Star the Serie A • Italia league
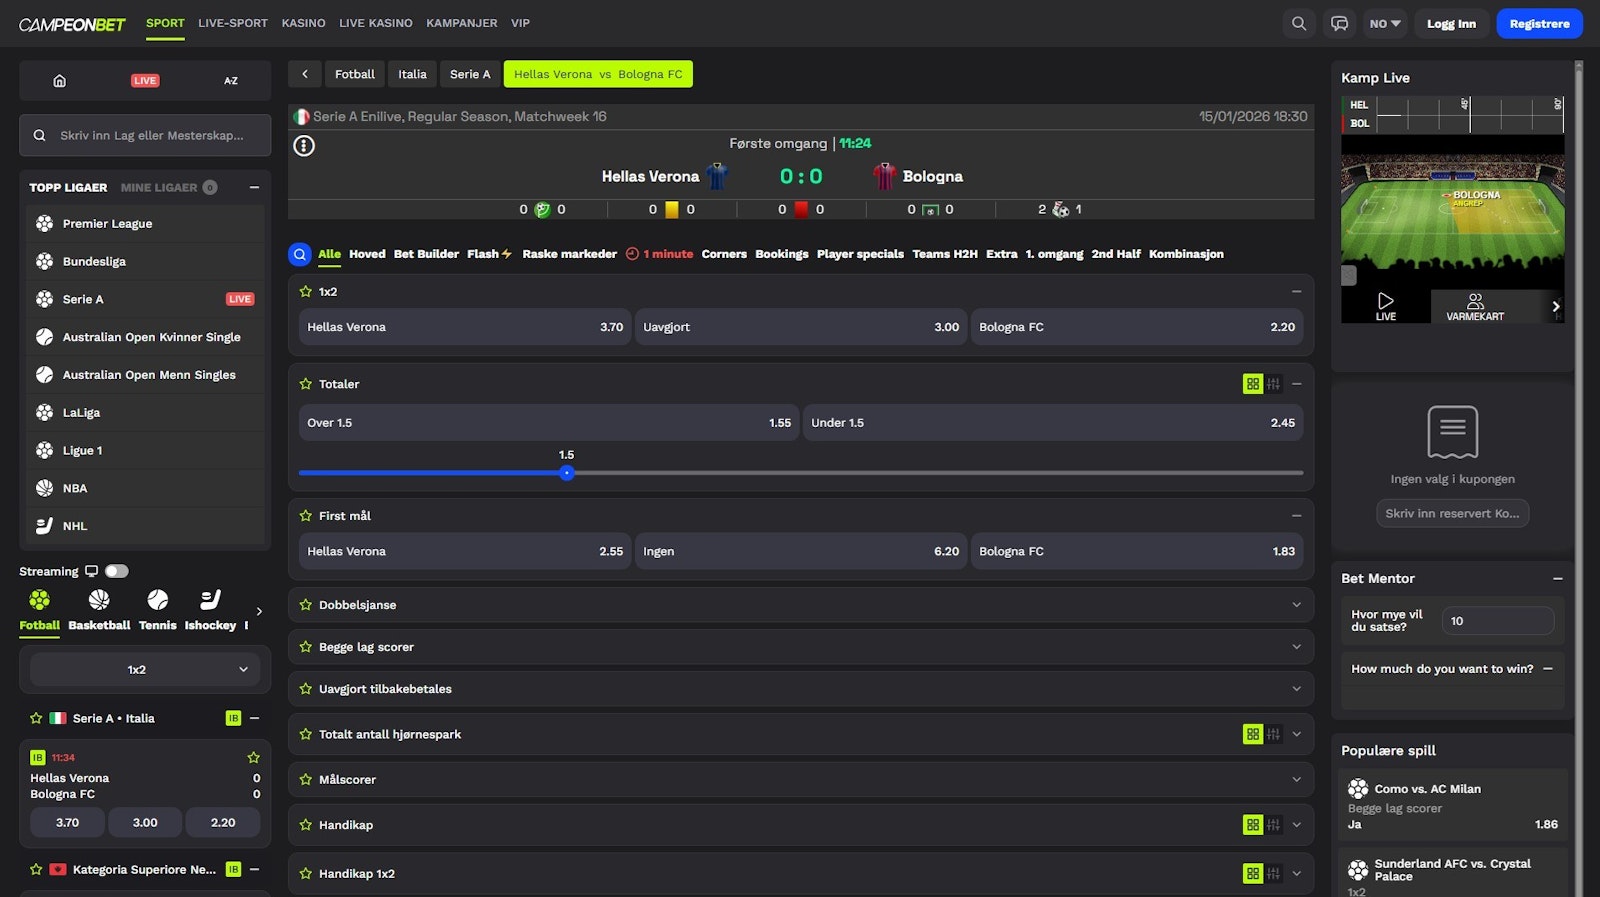The height and width of the screenshot is (897, 1600). (x=36, y=718)
